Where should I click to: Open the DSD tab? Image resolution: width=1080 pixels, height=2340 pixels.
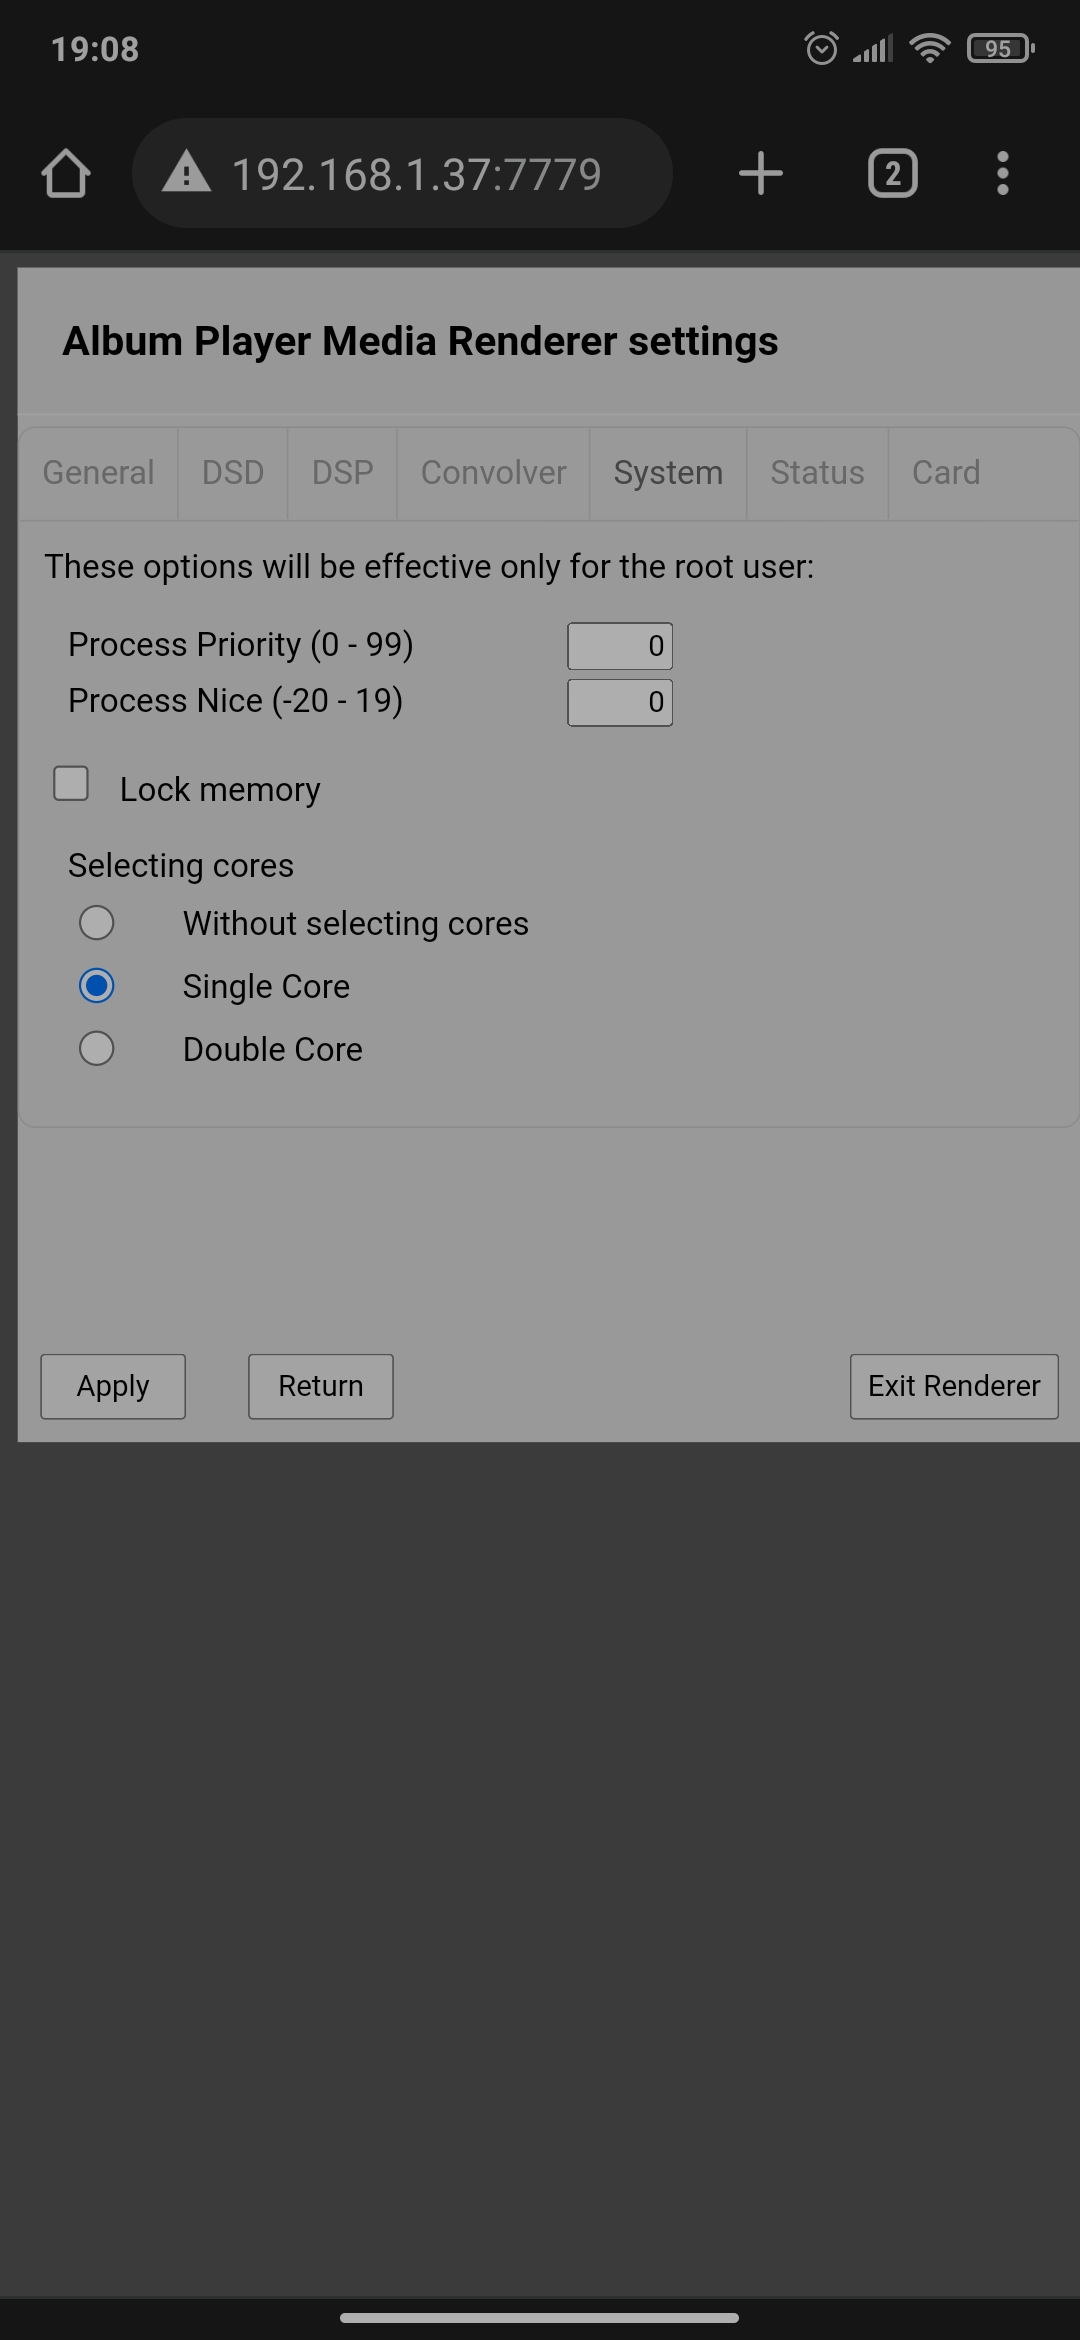233,473
